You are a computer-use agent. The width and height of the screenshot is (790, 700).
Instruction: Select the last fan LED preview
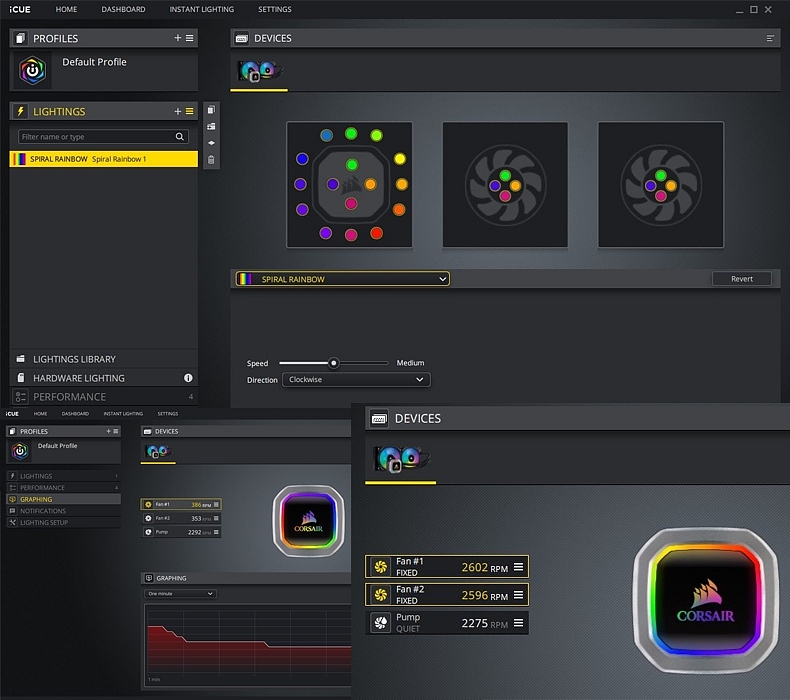661,184
